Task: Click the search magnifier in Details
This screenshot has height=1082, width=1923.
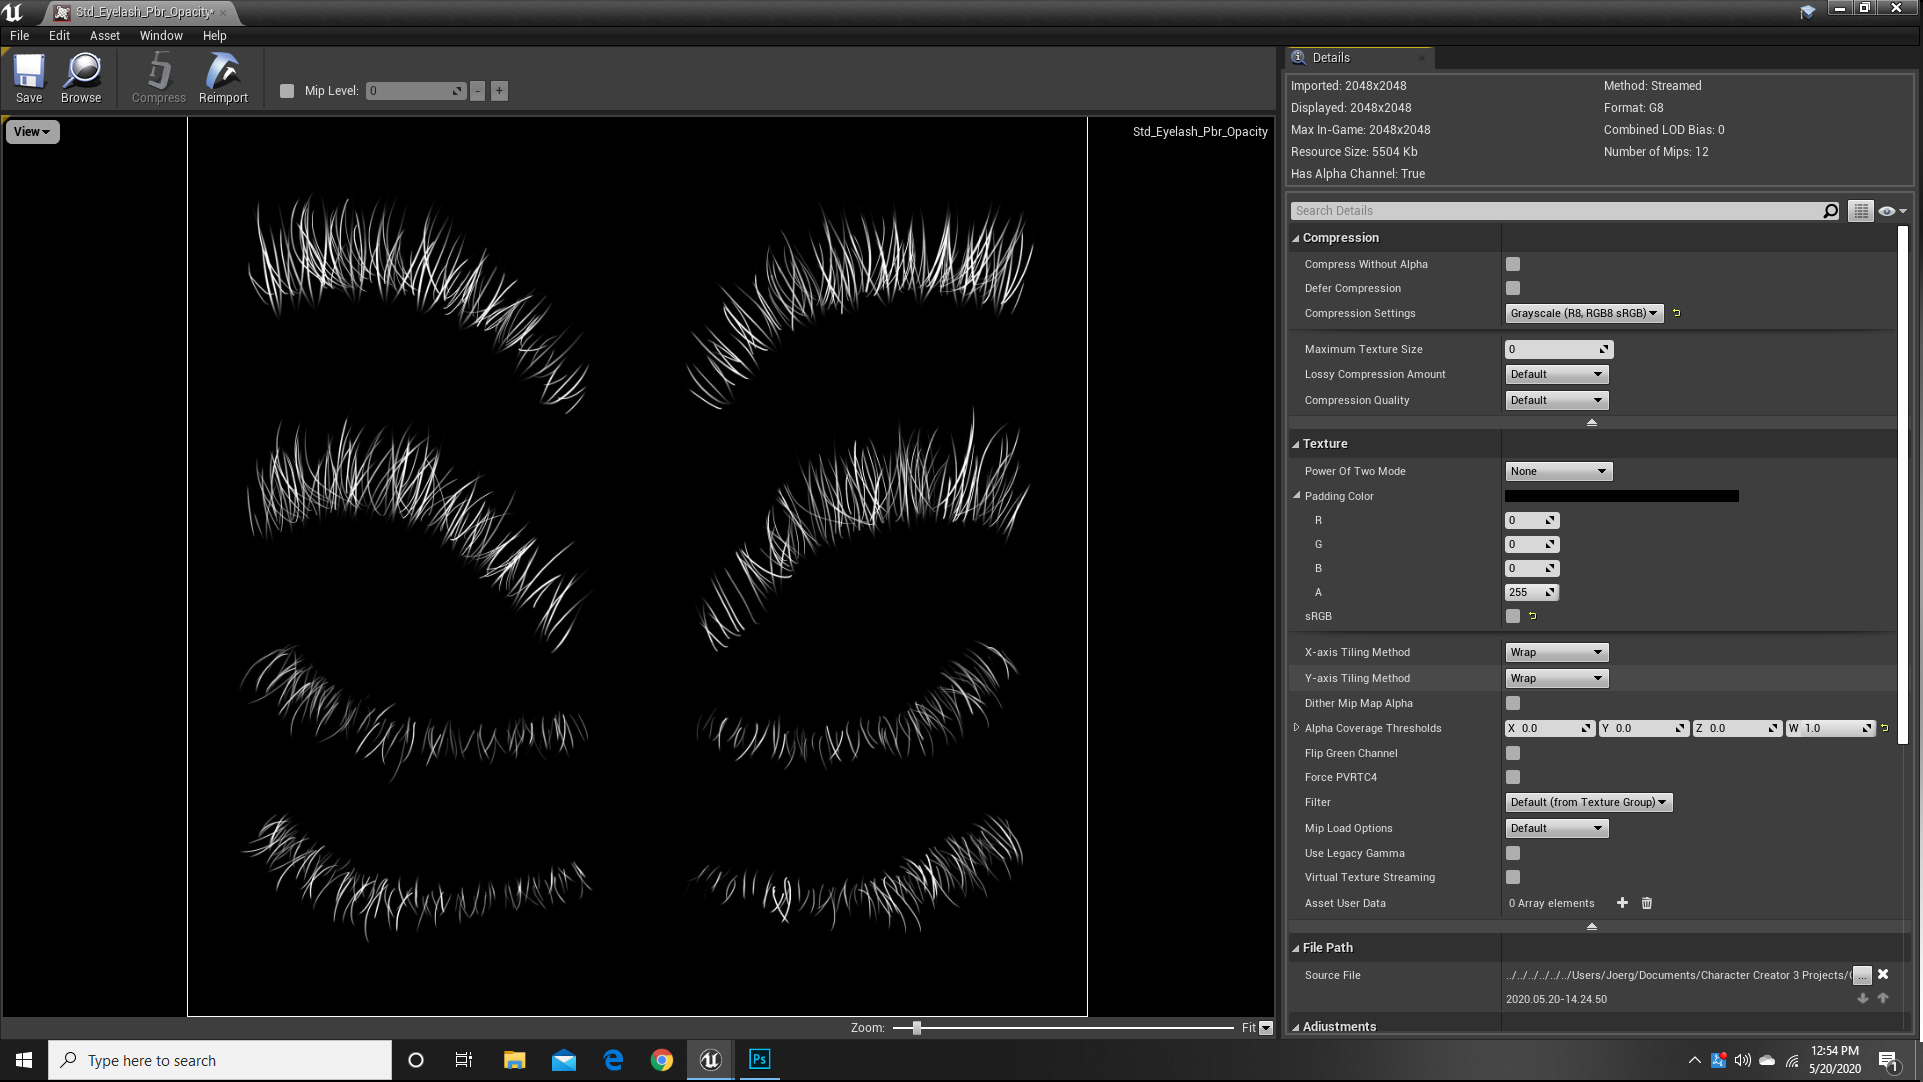Action: point(1830,211)
